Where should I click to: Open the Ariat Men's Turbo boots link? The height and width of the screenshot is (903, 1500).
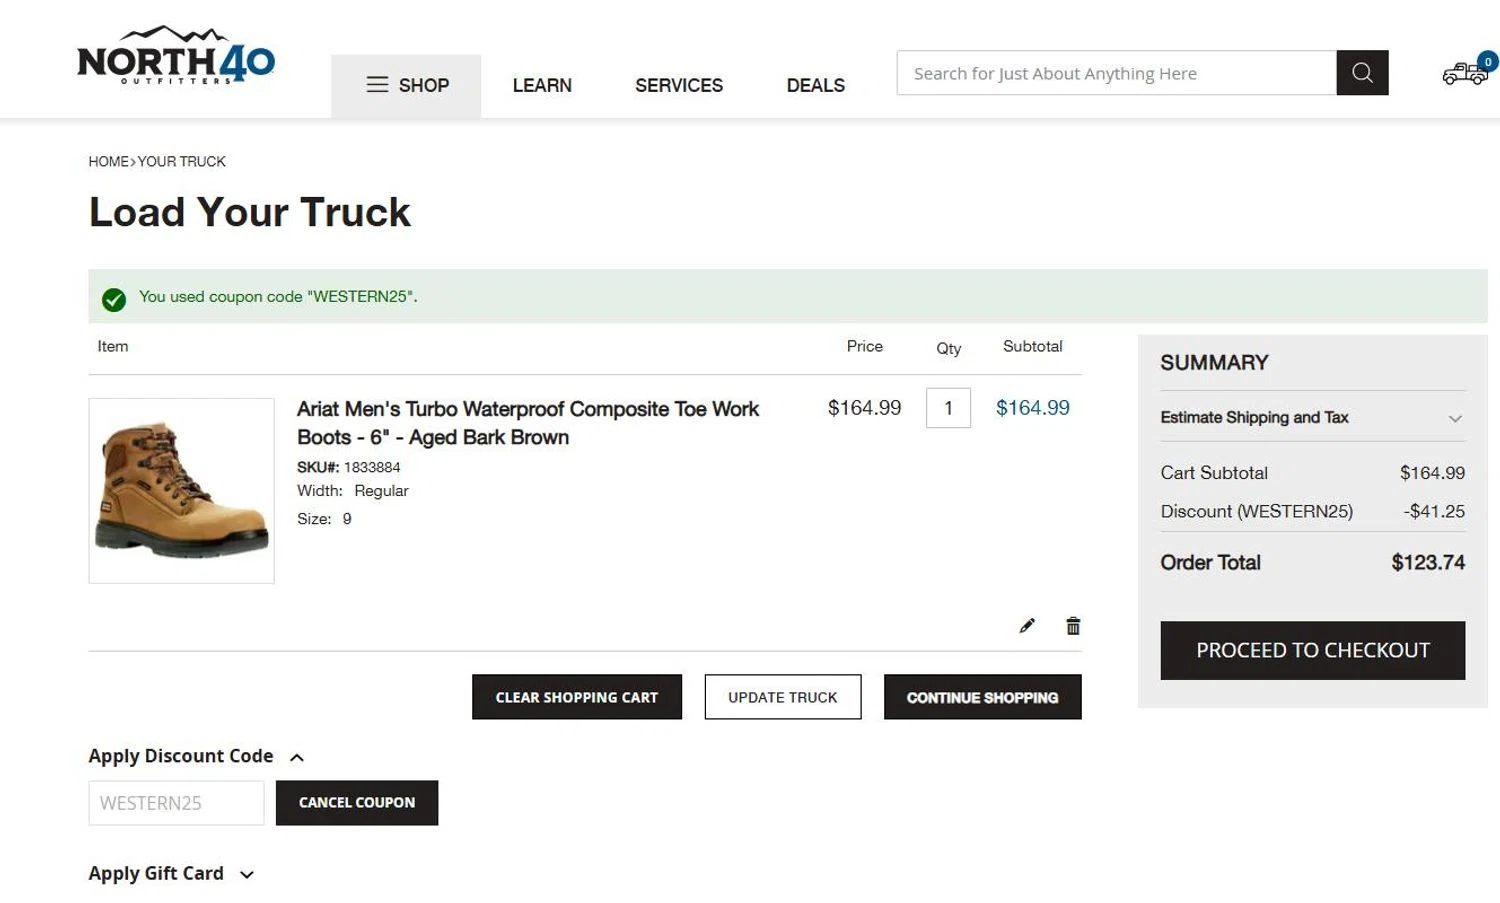(528, 423)
